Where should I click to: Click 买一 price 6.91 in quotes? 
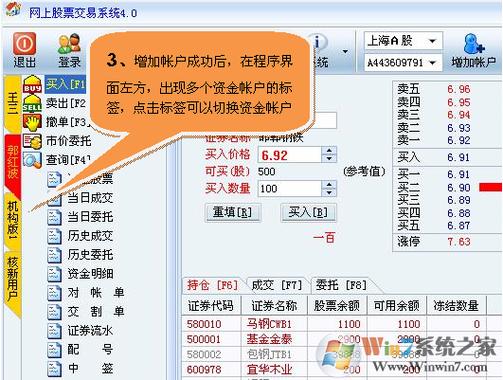pos(459,174)
